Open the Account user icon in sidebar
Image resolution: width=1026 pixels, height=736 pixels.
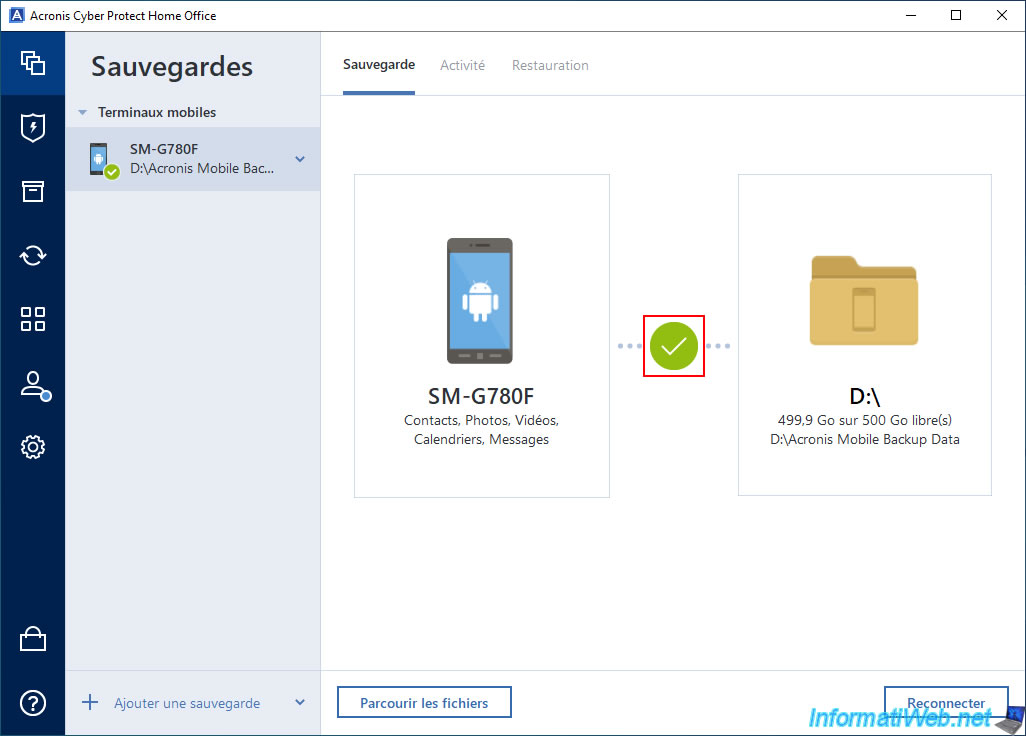tap(35, 385)
